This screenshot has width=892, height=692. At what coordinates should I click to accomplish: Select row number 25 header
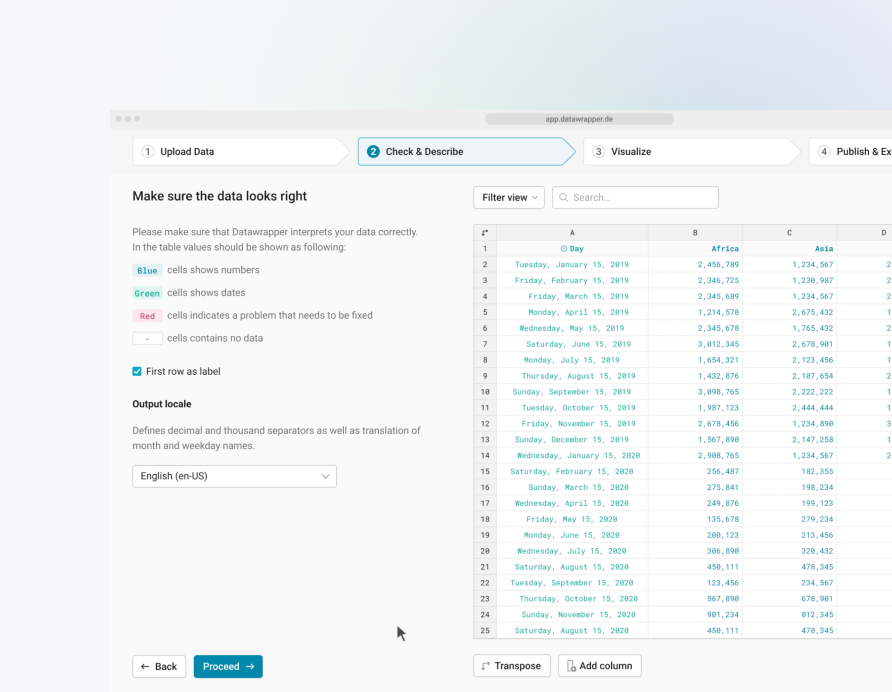pyautogui.click(x=485, y=631)
